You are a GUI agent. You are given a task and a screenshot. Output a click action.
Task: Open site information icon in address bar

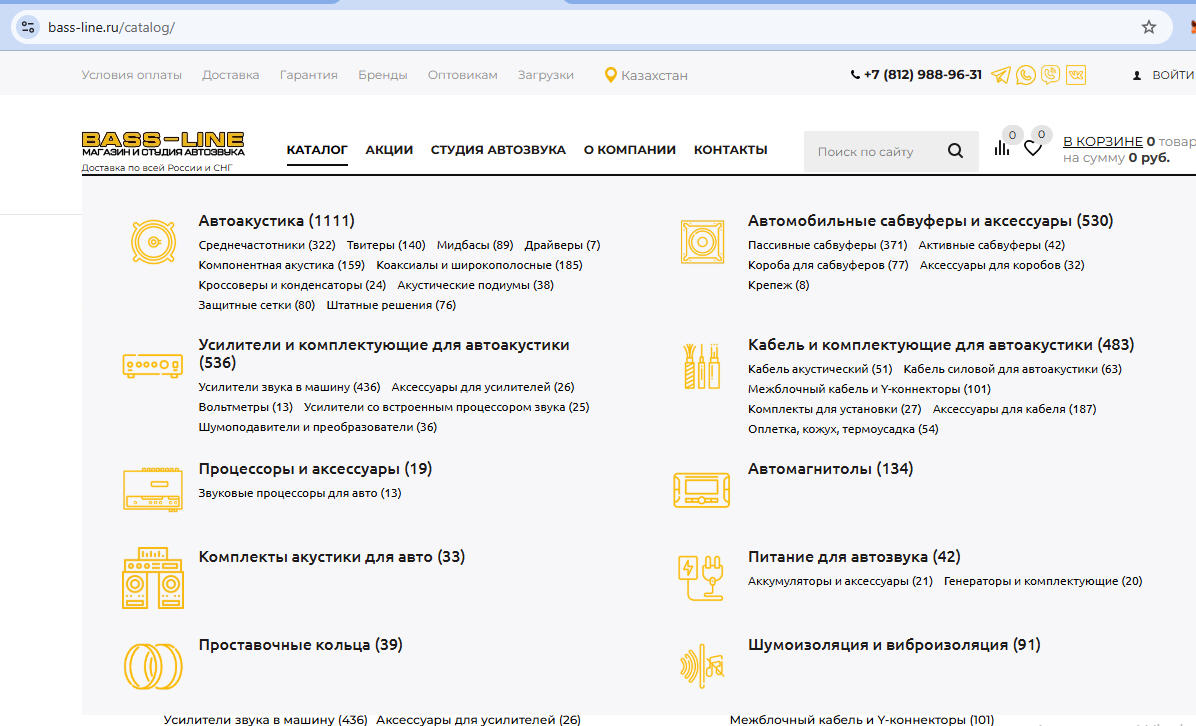[x=28, y=27]
